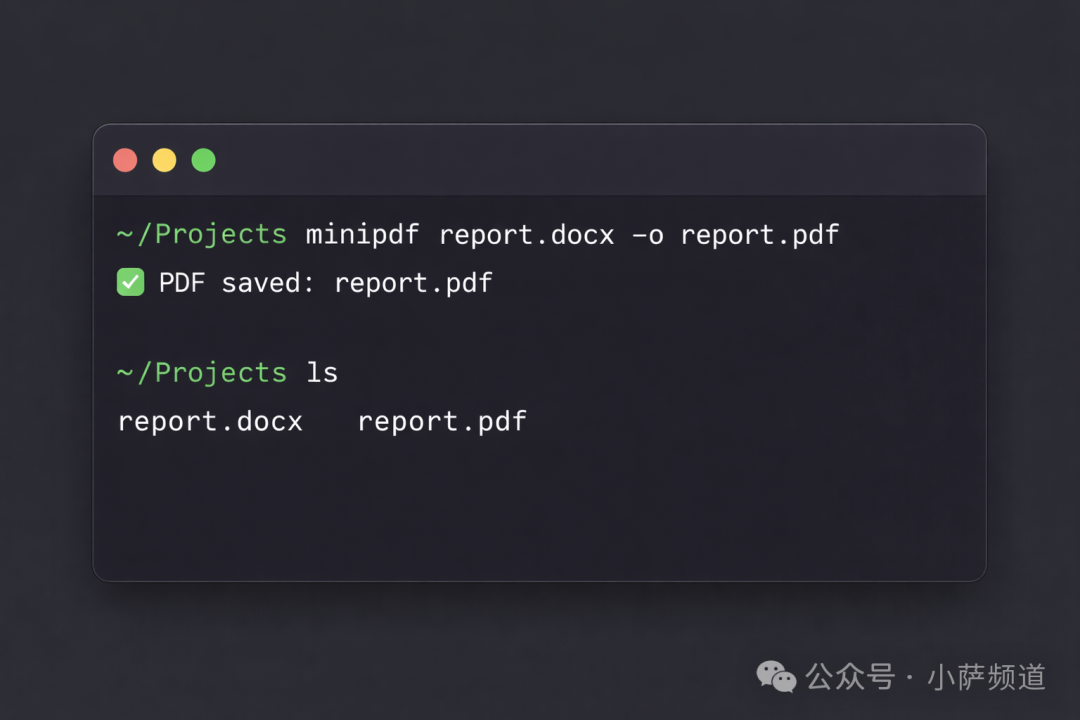Click the green checkmark before PDF saved
Screen dimensions: 1080x720
[x=131, y=283]
